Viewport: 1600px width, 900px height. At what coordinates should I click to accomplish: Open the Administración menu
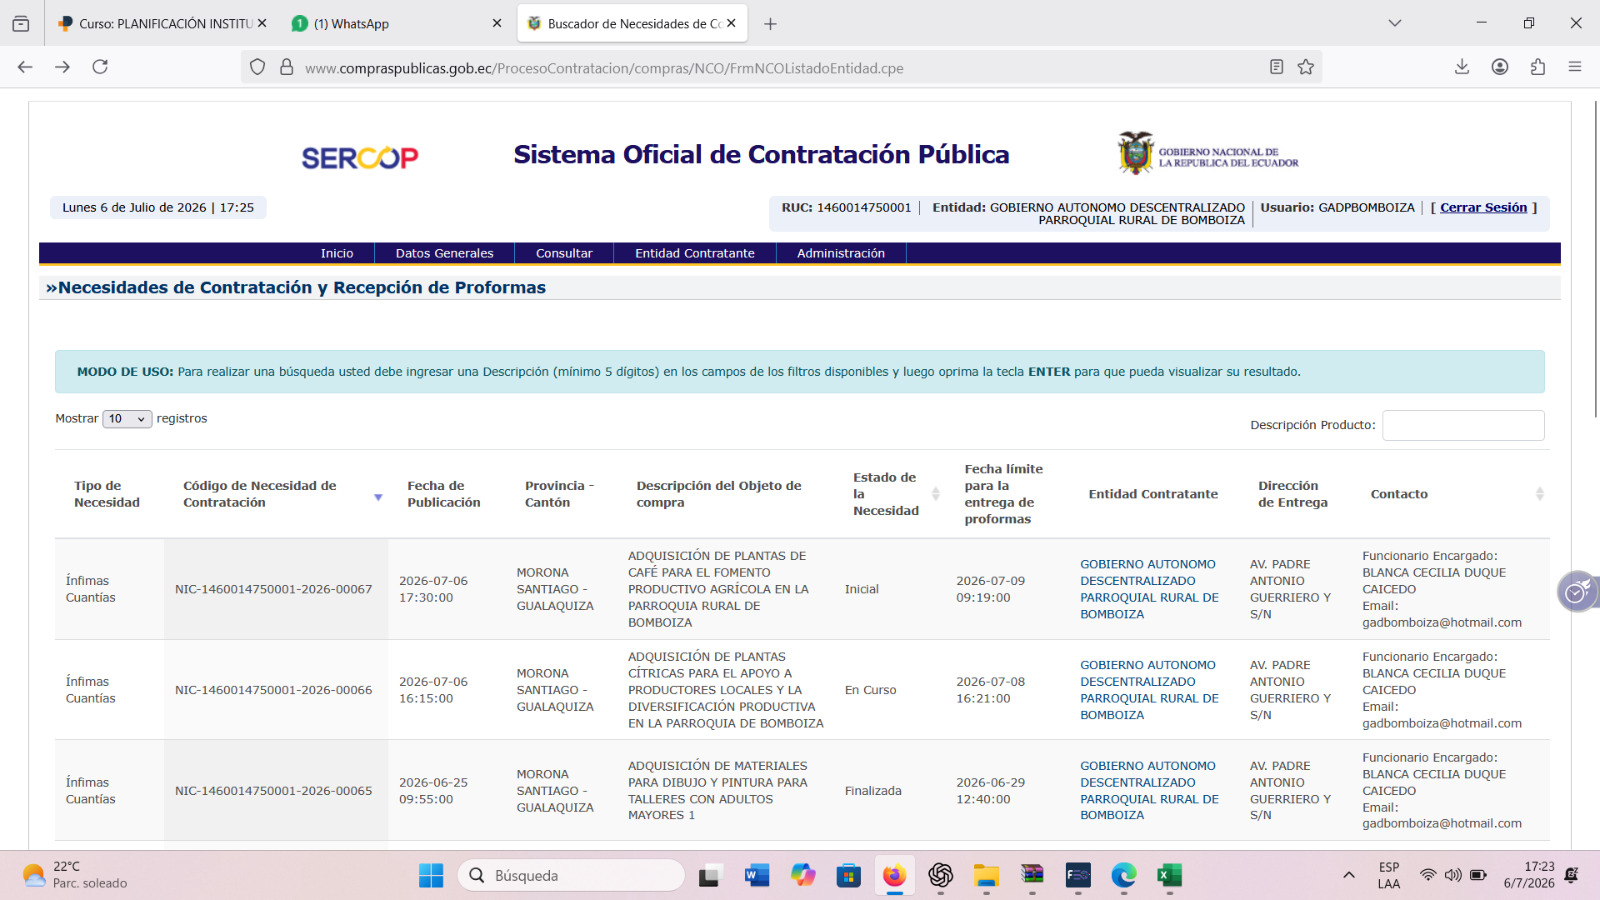tap(841, 253)
